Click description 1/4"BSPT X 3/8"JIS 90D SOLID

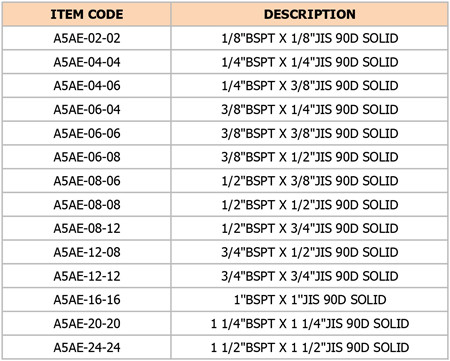pos(310,86)
